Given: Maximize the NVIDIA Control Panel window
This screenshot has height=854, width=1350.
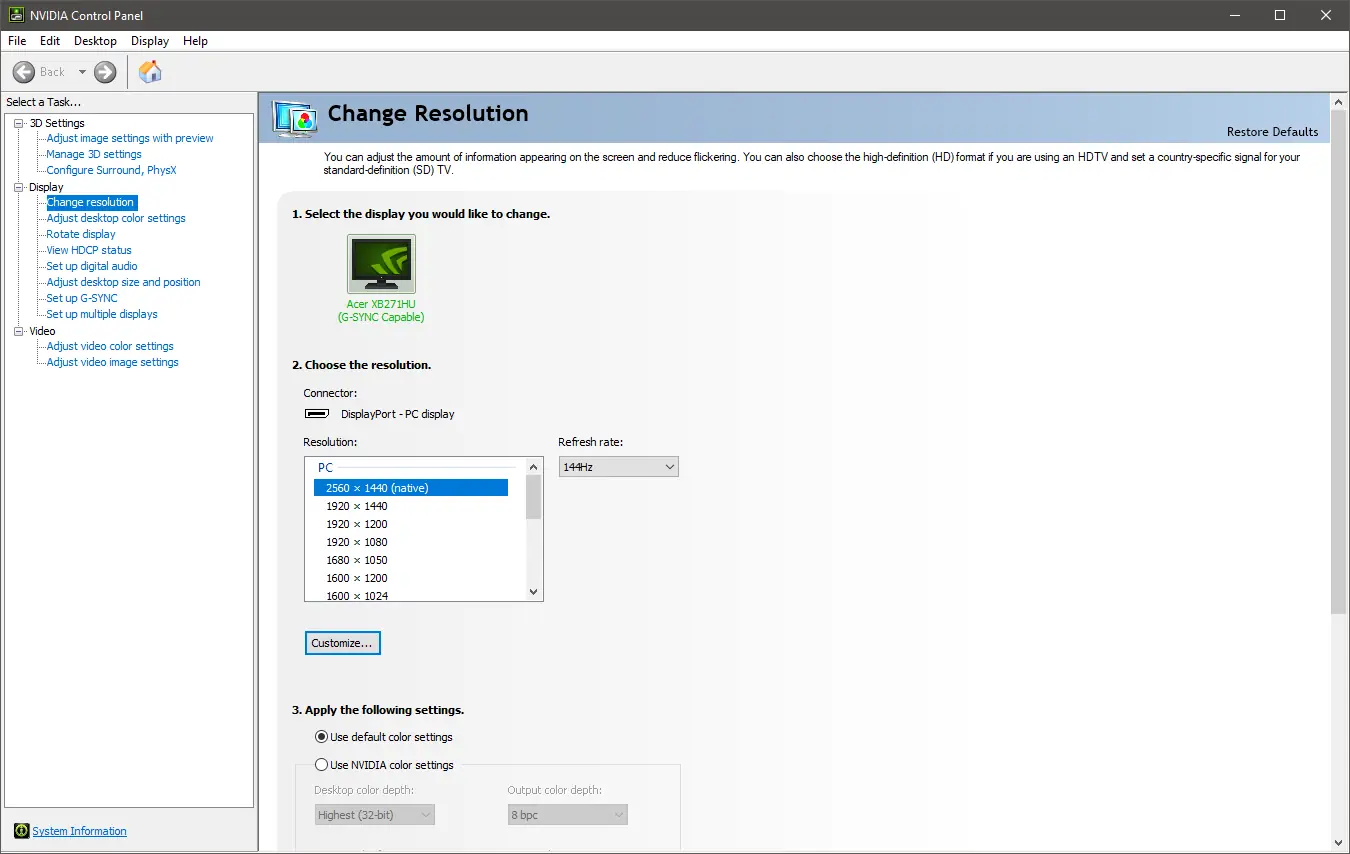Looking at the screenshot, I should coord(1280,15).
